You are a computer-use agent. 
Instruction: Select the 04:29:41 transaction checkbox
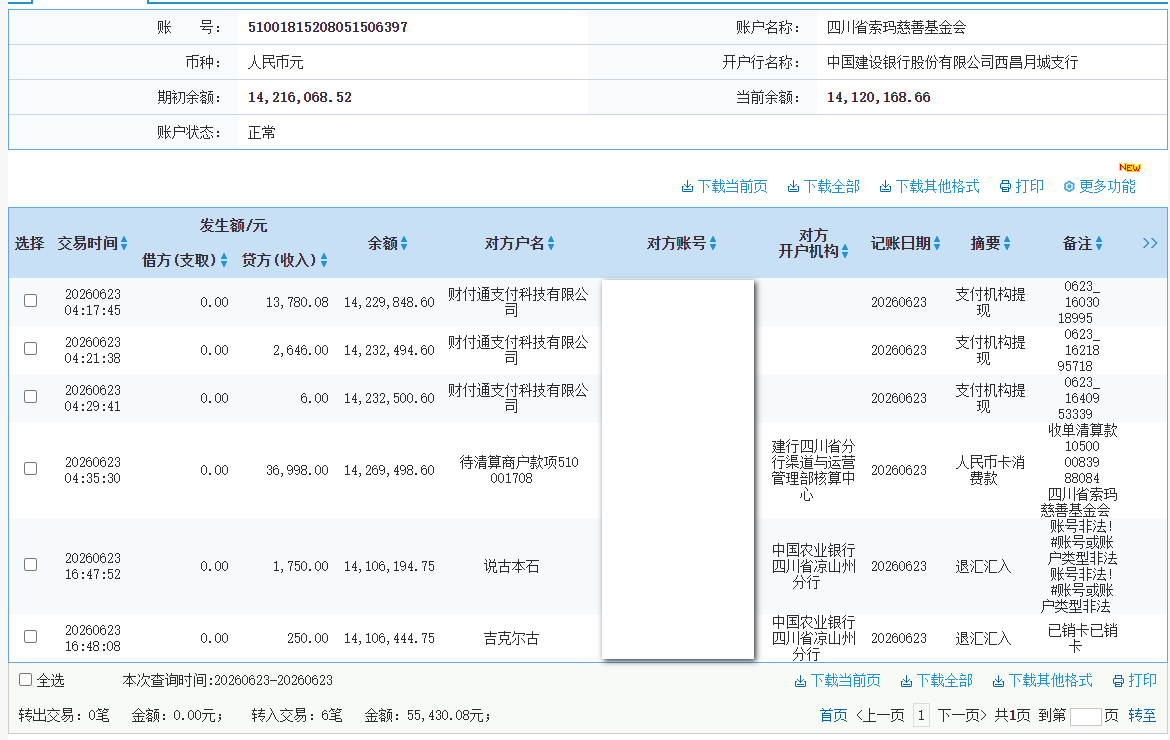(x=31, y=396)
